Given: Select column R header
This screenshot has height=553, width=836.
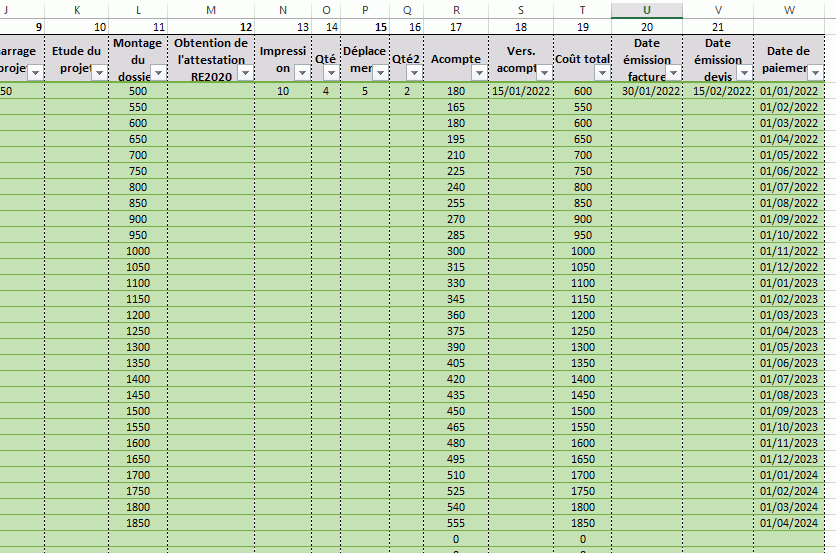Looking at the screenshot, I should [456, 10].
